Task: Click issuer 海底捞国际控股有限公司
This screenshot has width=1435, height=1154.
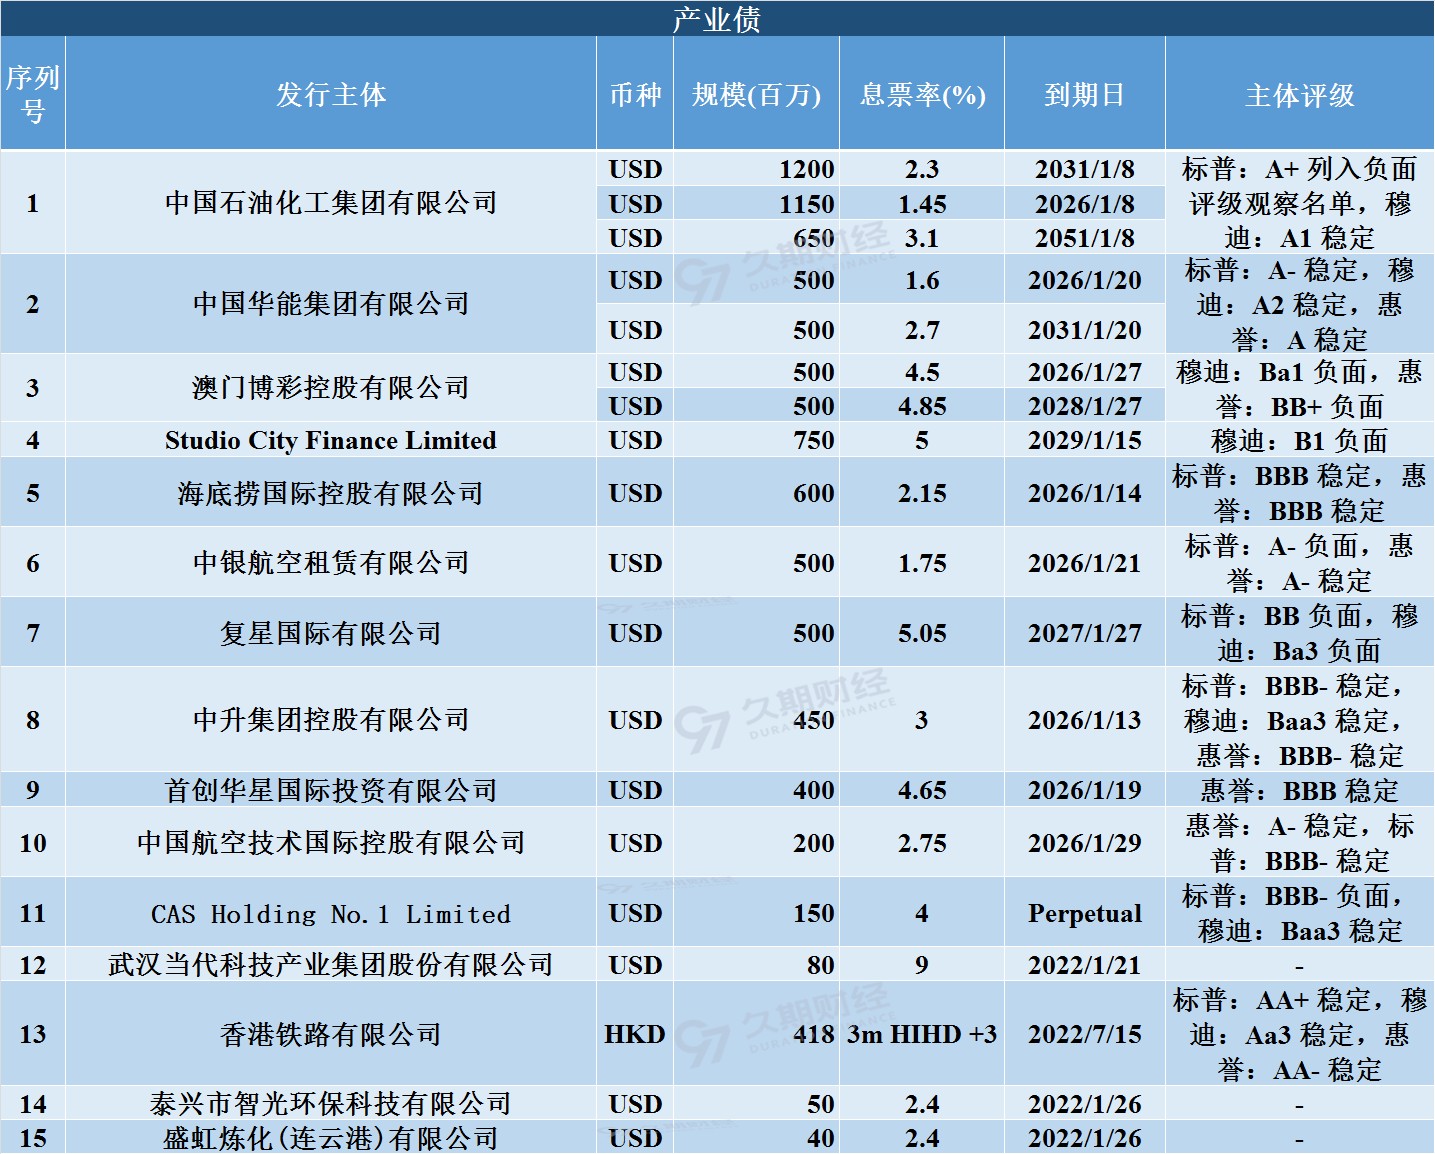Action: pyautogui.click(x=331, y=493)
